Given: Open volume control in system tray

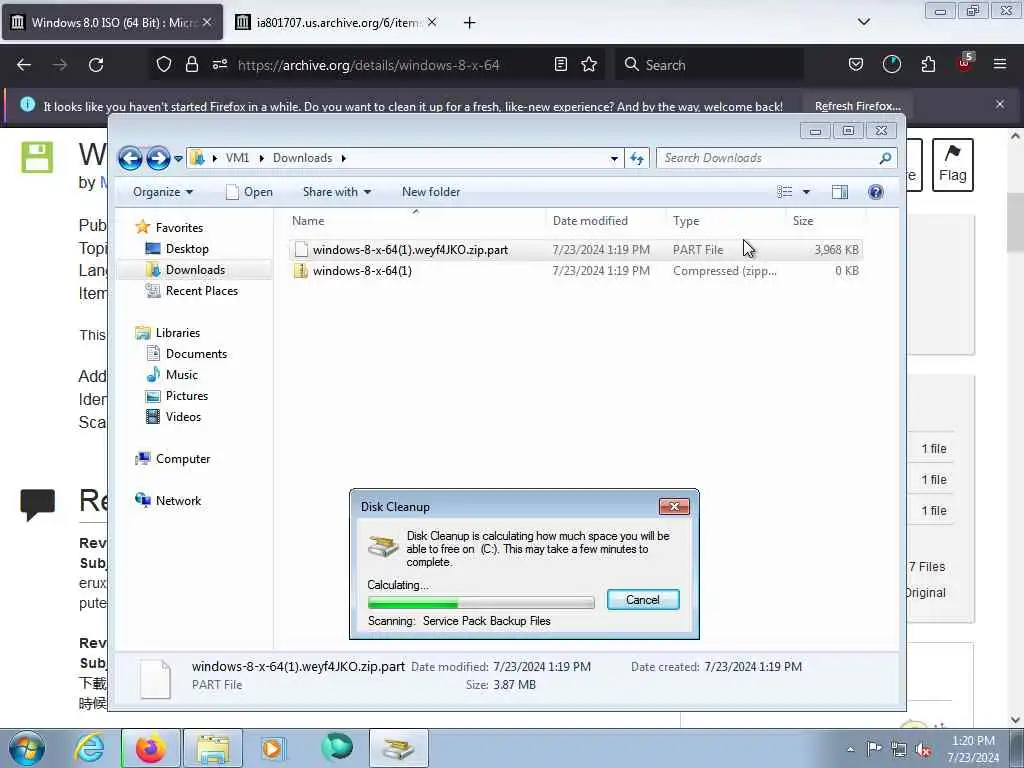Looking at the screenshot, I should (923, 750).
